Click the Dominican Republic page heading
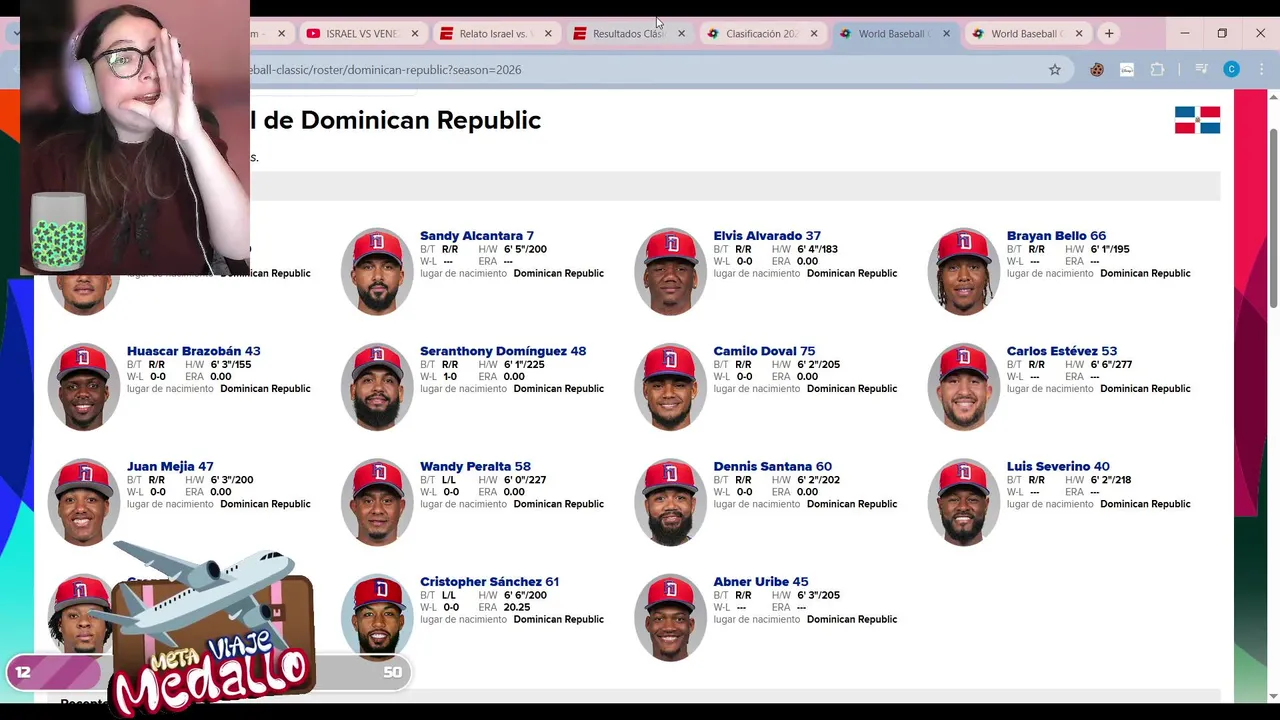The height and width of the screenshot is (720, 1280). click(x=396, y=120)
